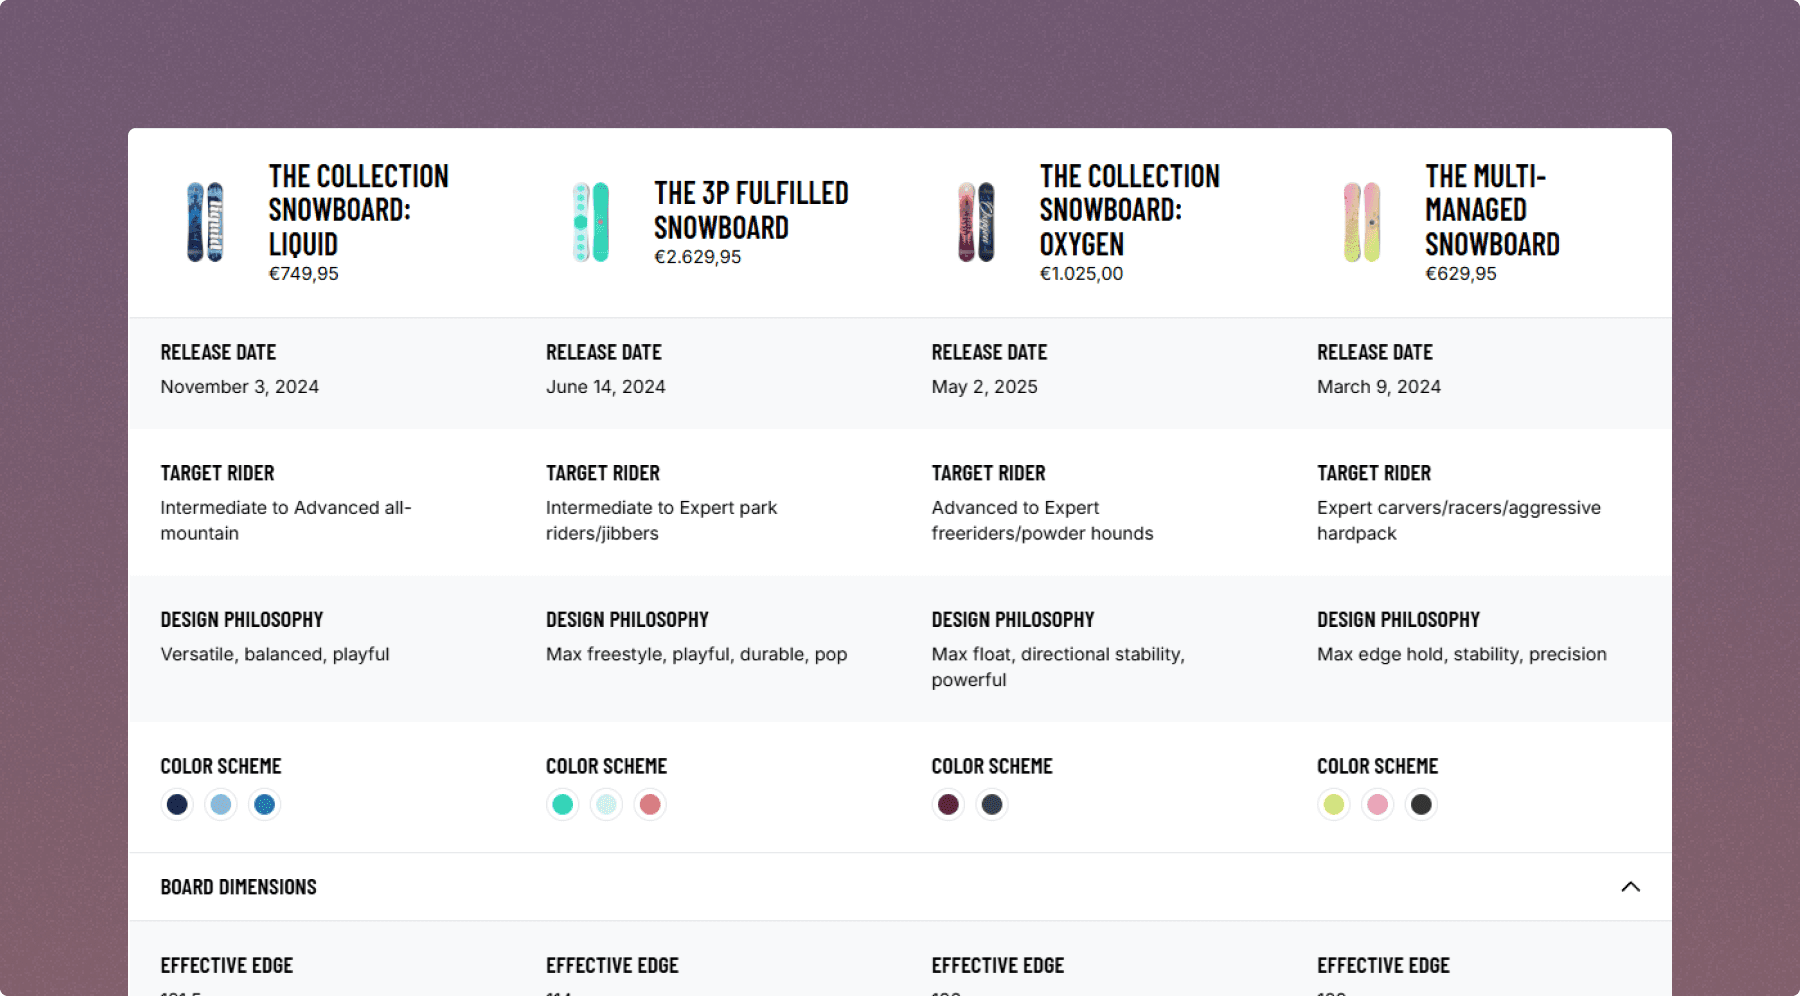This screenshot has height=996, width=1800.
Task: Open The Multi-Managed Snowboard title link
Action: click(x=1492, y=210)
